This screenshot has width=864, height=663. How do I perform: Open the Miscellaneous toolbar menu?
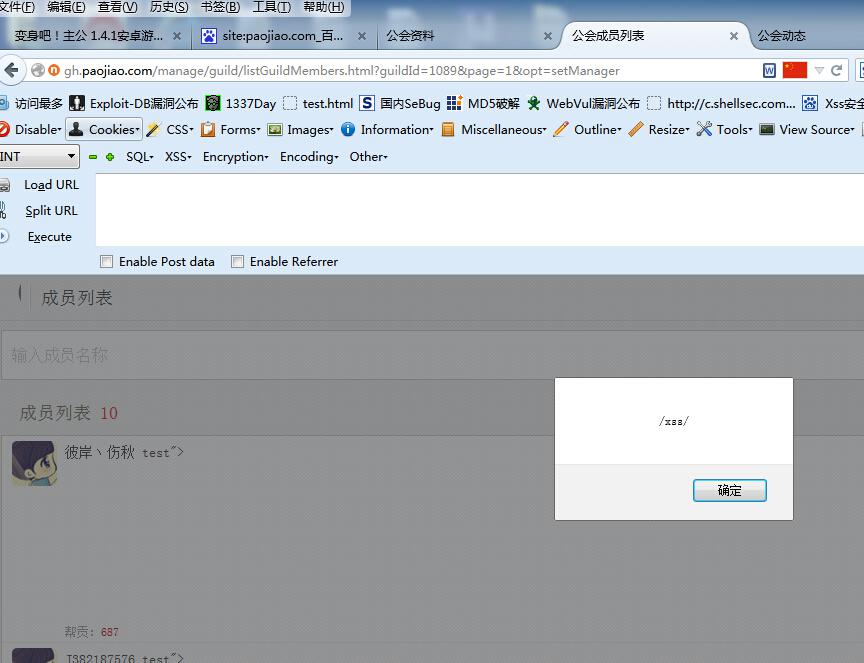tap(494, 130)
